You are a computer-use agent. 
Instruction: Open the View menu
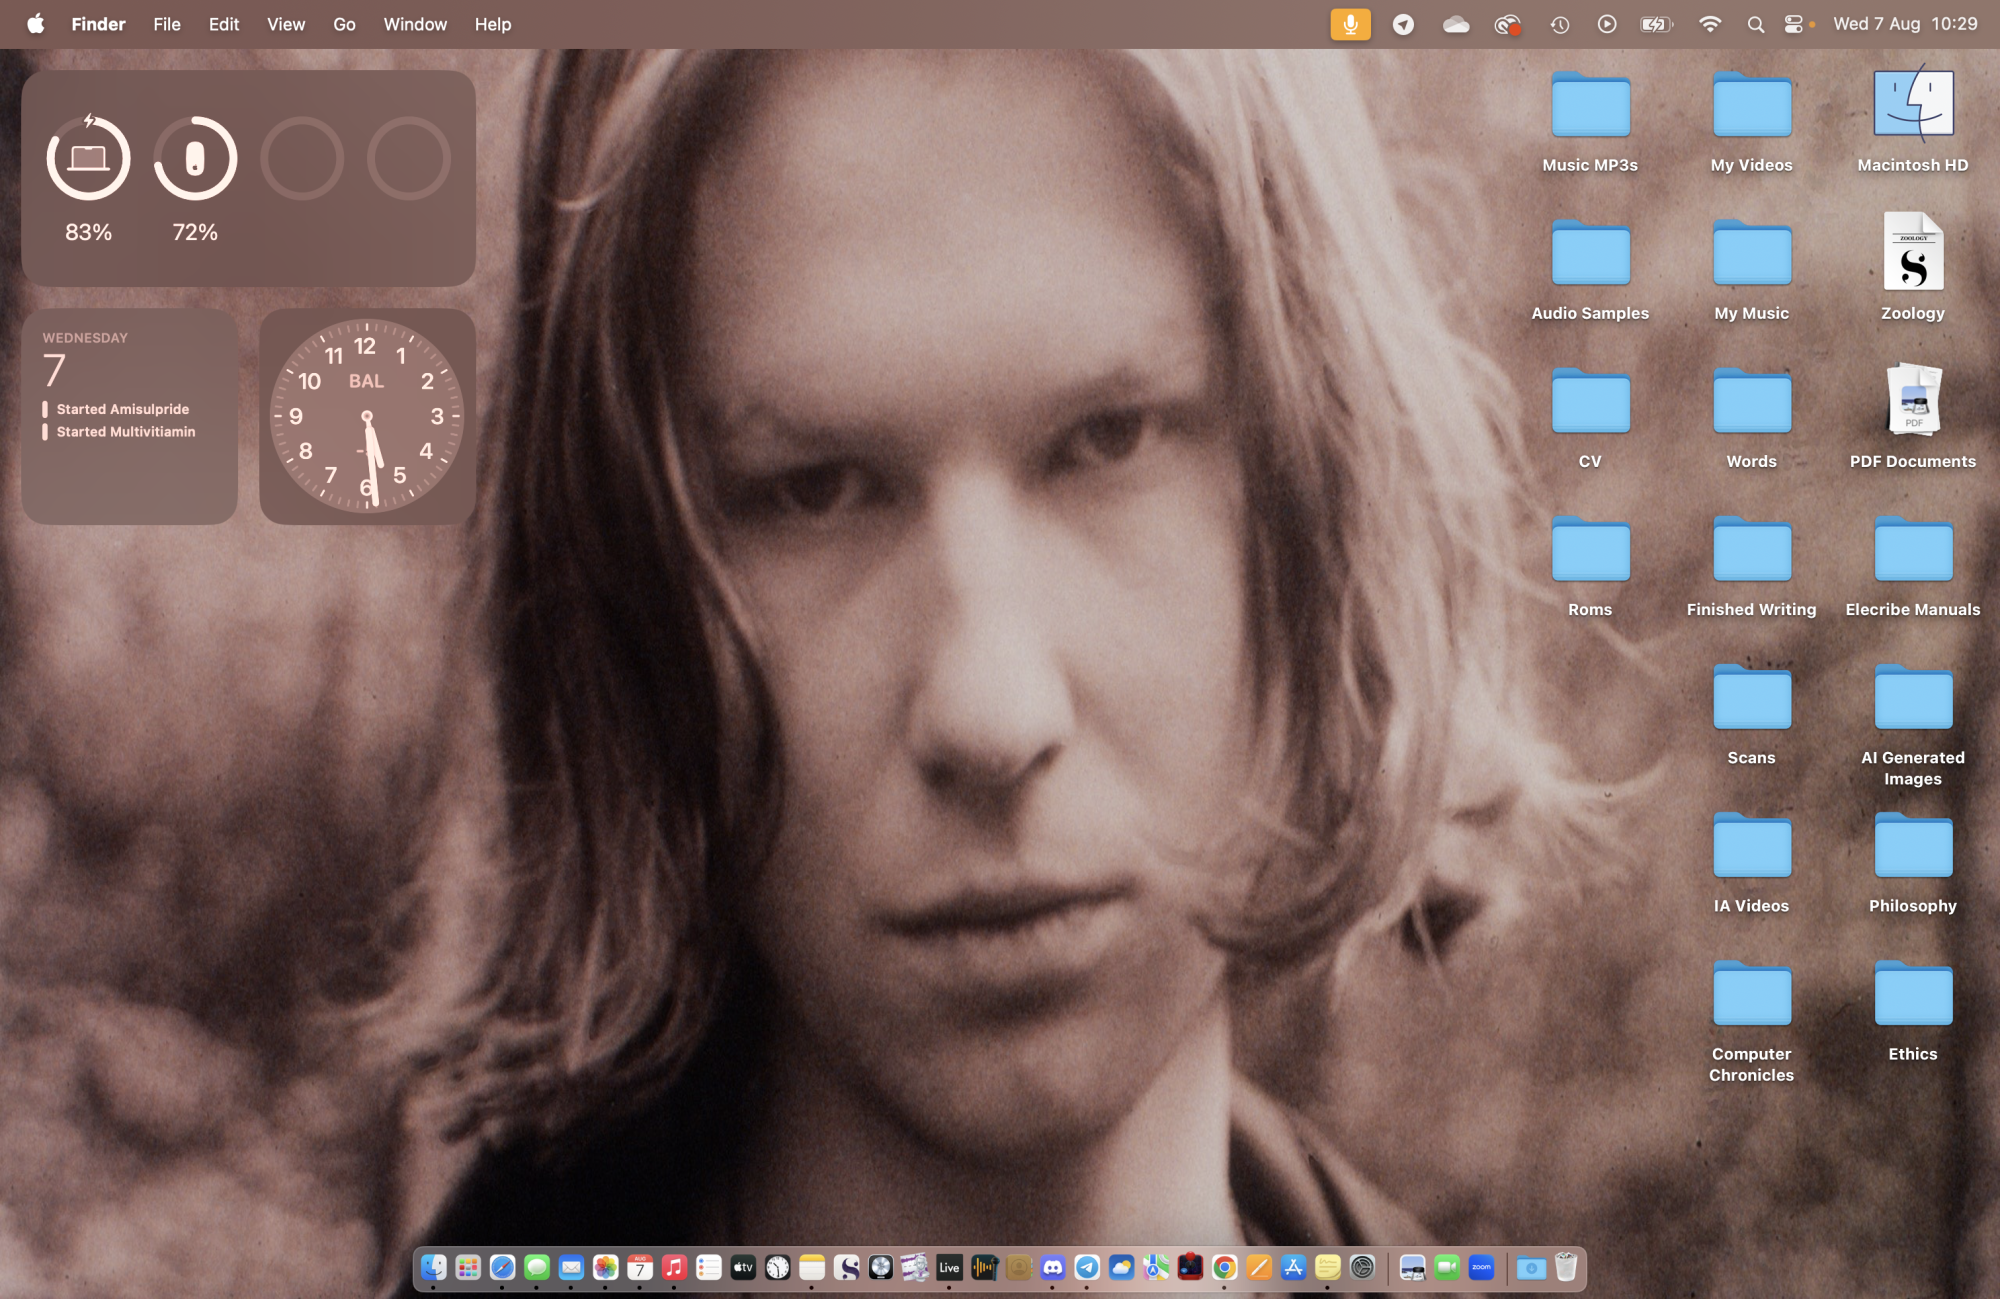pos(285,24)
